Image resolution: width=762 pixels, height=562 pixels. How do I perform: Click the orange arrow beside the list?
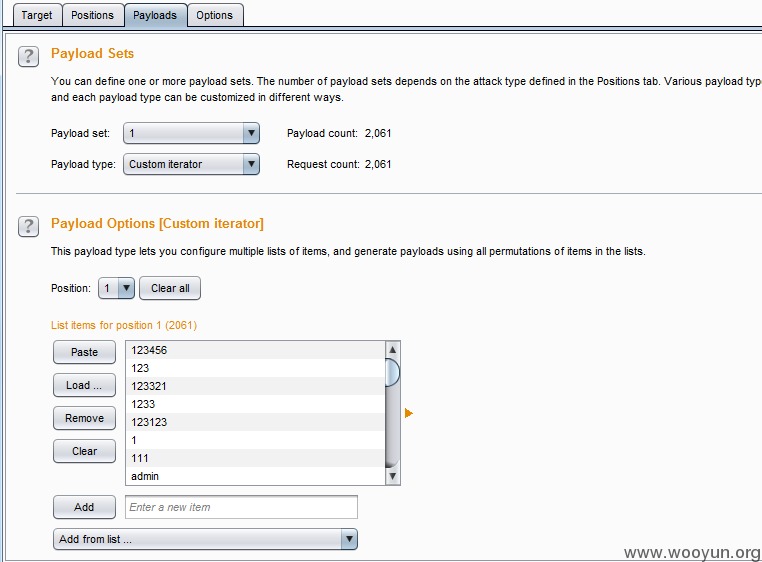coord(408,413)
